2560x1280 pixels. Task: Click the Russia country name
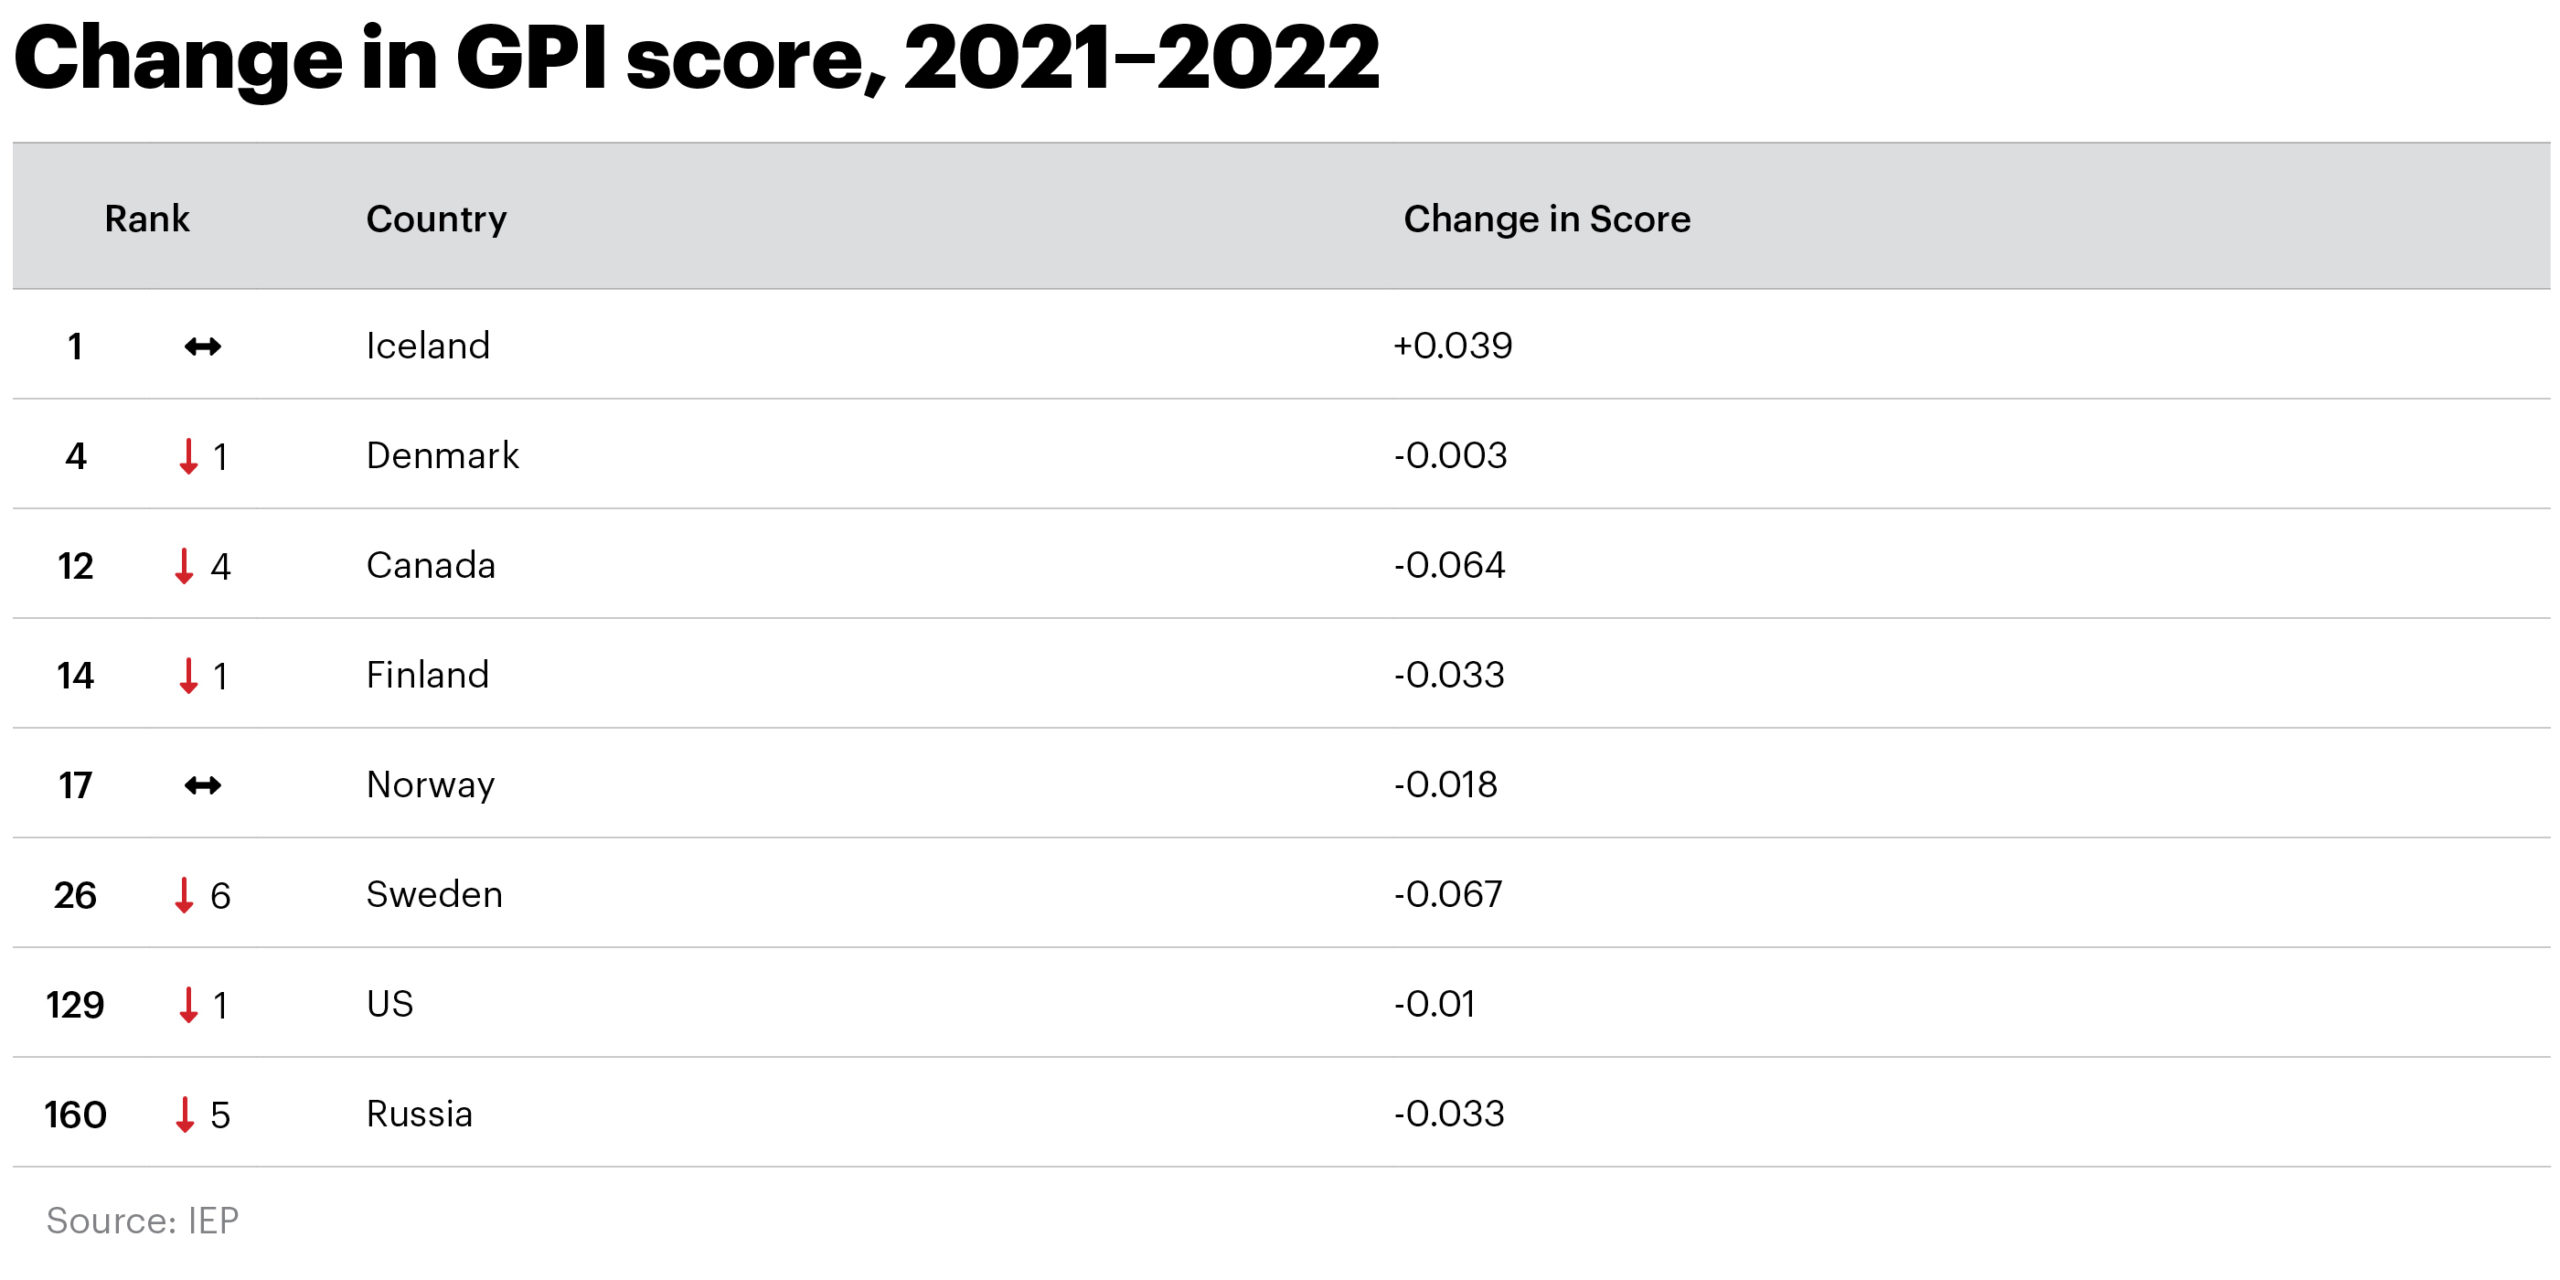pyautogui.click(x=419, y=1114)
